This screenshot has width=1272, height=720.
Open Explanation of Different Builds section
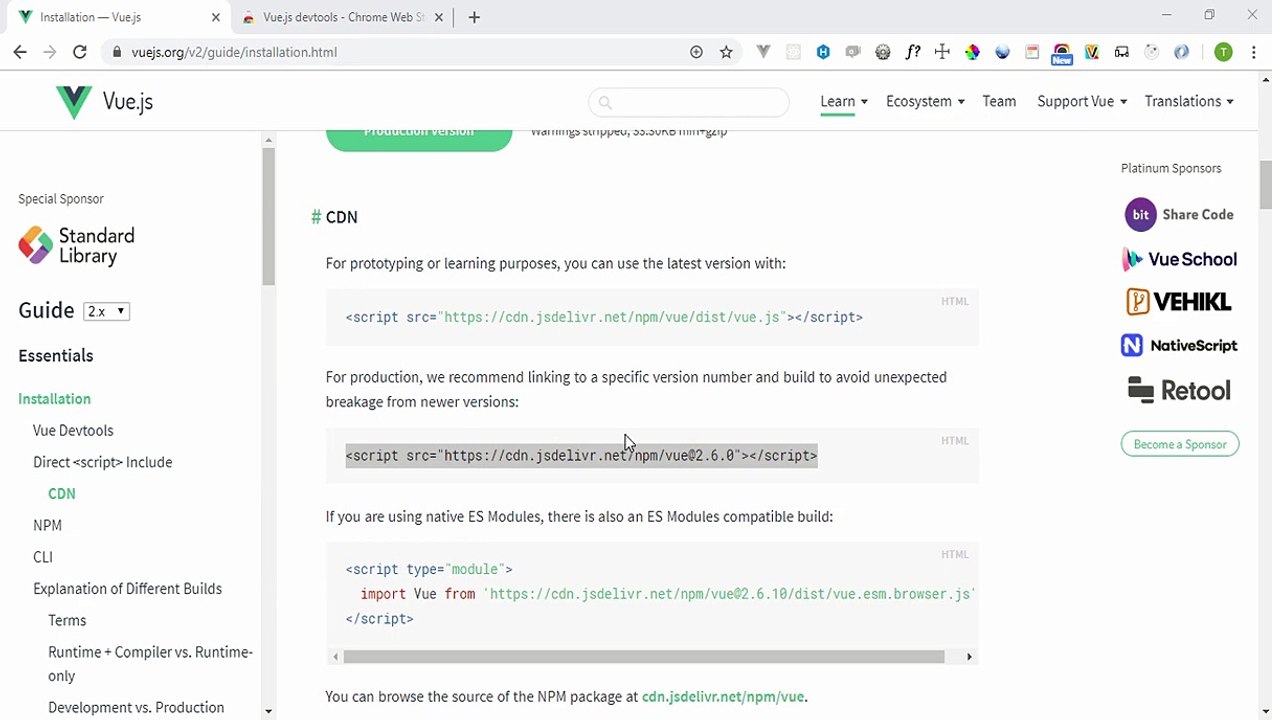(x=127, y=588)
